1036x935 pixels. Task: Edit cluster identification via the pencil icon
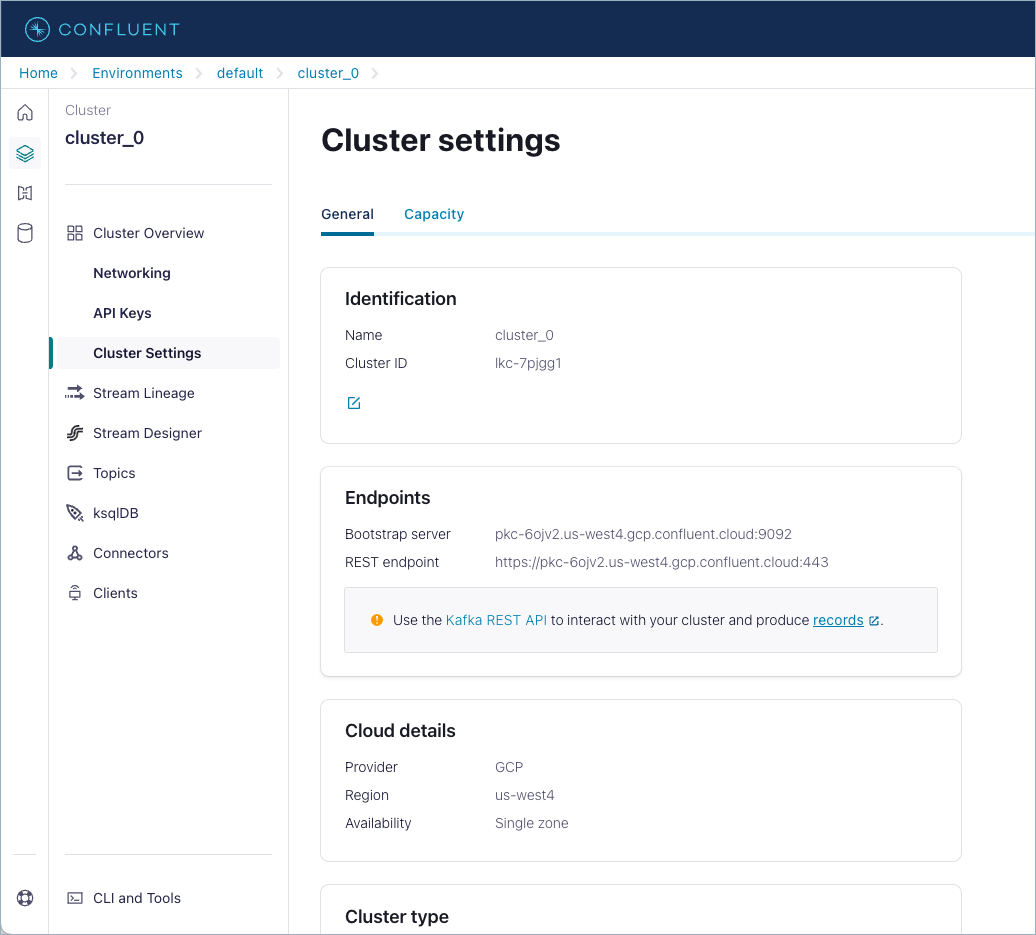point(353,402)
